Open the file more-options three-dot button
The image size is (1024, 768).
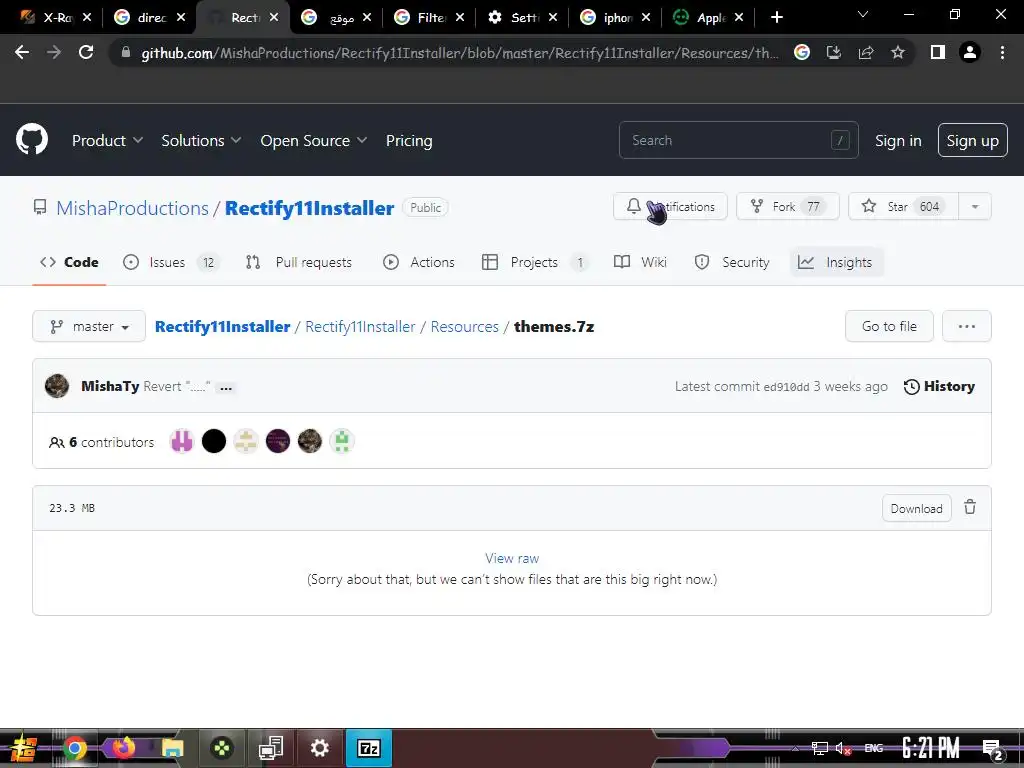click(967, 326)
